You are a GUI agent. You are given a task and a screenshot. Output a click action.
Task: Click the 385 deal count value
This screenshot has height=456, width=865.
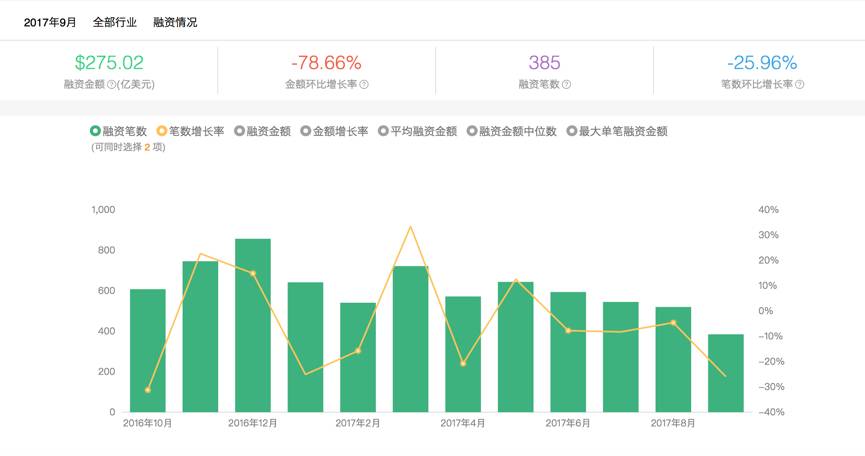[544, 62]
